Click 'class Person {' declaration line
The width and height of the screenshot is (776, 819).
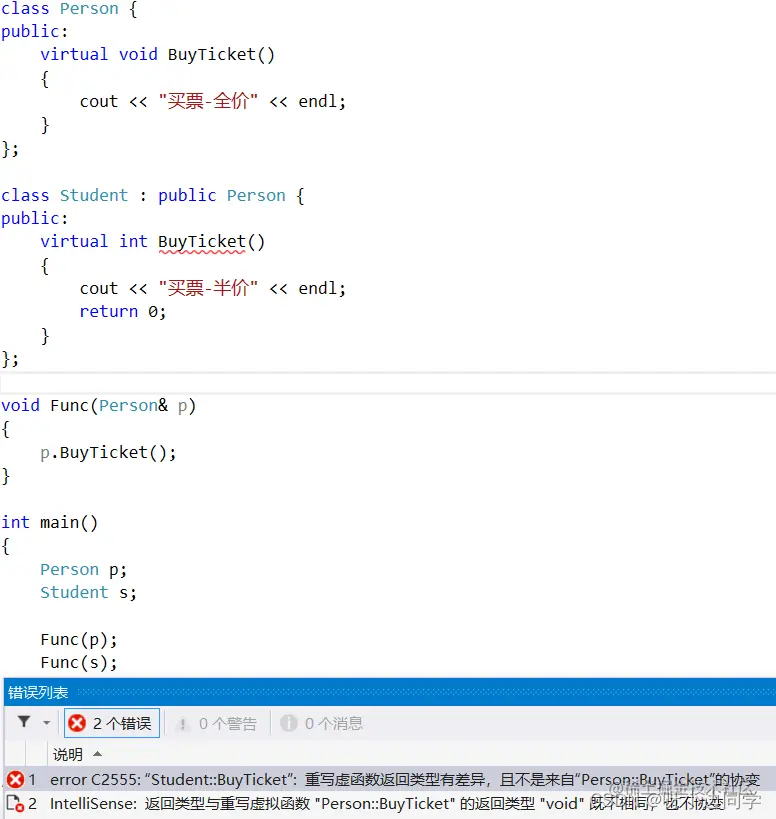coord(69,9)
